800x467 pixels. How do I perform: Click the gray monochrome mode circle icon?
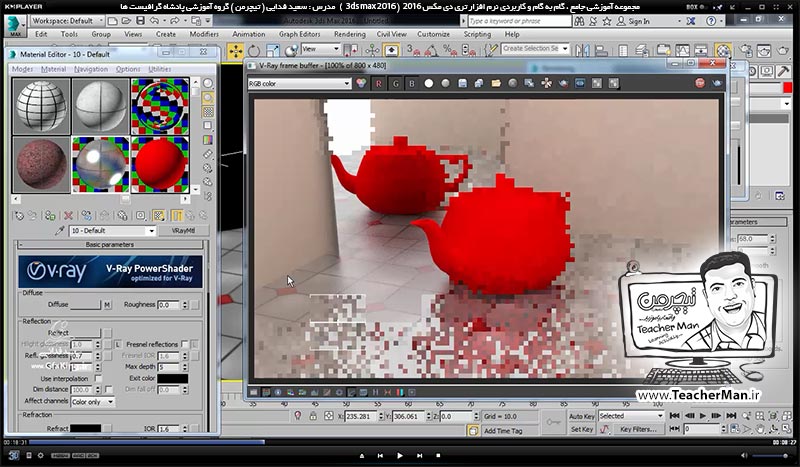pyautogui.click(x=445, y=84)
